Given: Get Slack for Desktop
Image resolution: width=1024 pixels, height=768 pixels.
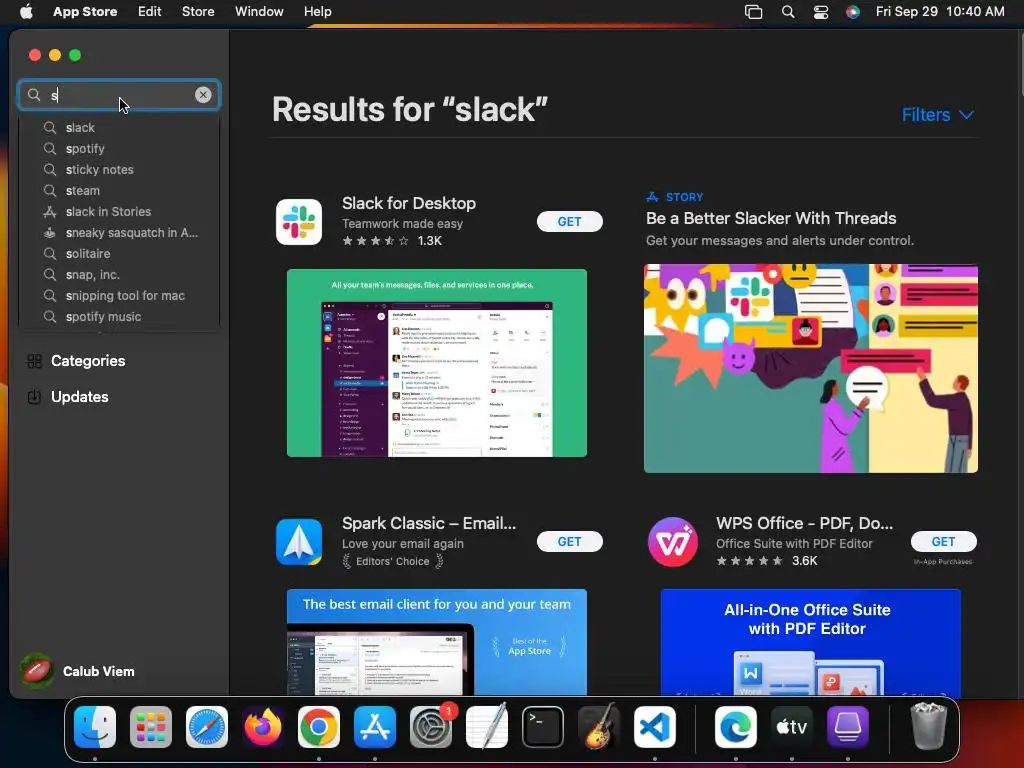Looking at the screenshot, I should pos(569,221).
